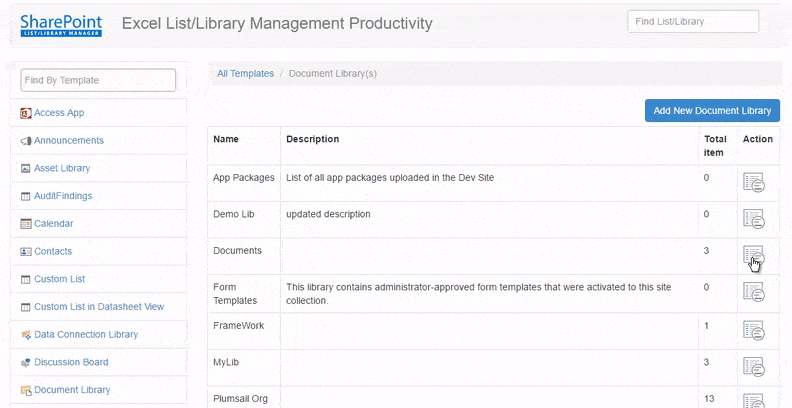Open the Custom List template link
This screenshot has height=408, width=792.
pyautogui.click(x=60, y=279)
